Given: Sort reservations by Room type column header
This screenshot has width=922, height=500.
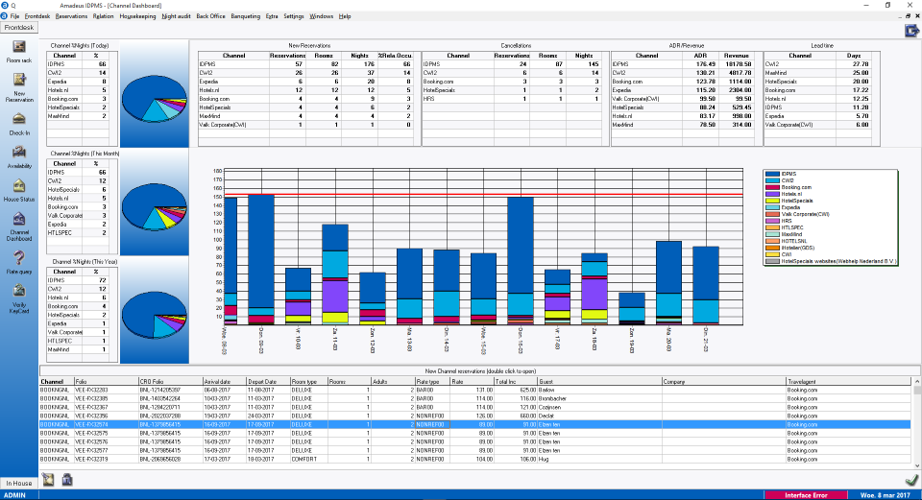Looking at the screenshot, I should coord(308,382).
